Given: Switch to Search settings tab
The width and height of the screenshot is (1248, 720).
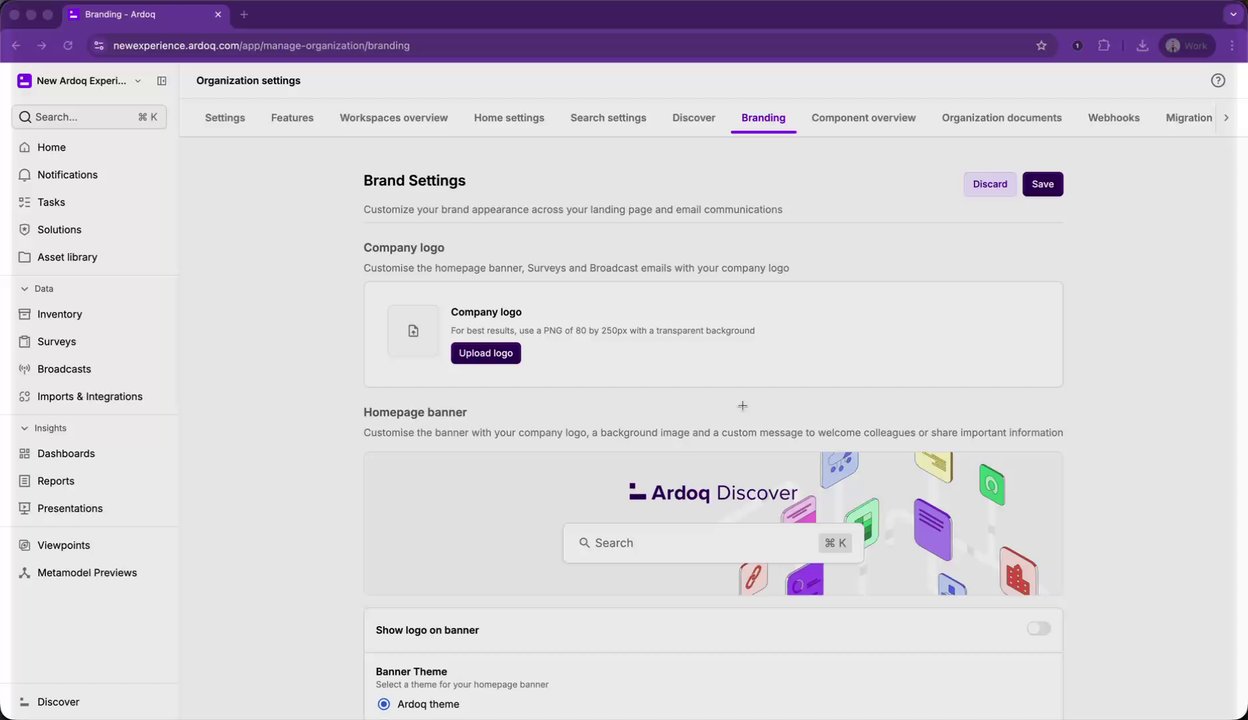Looking at the screenshot, I should (608, 118).
